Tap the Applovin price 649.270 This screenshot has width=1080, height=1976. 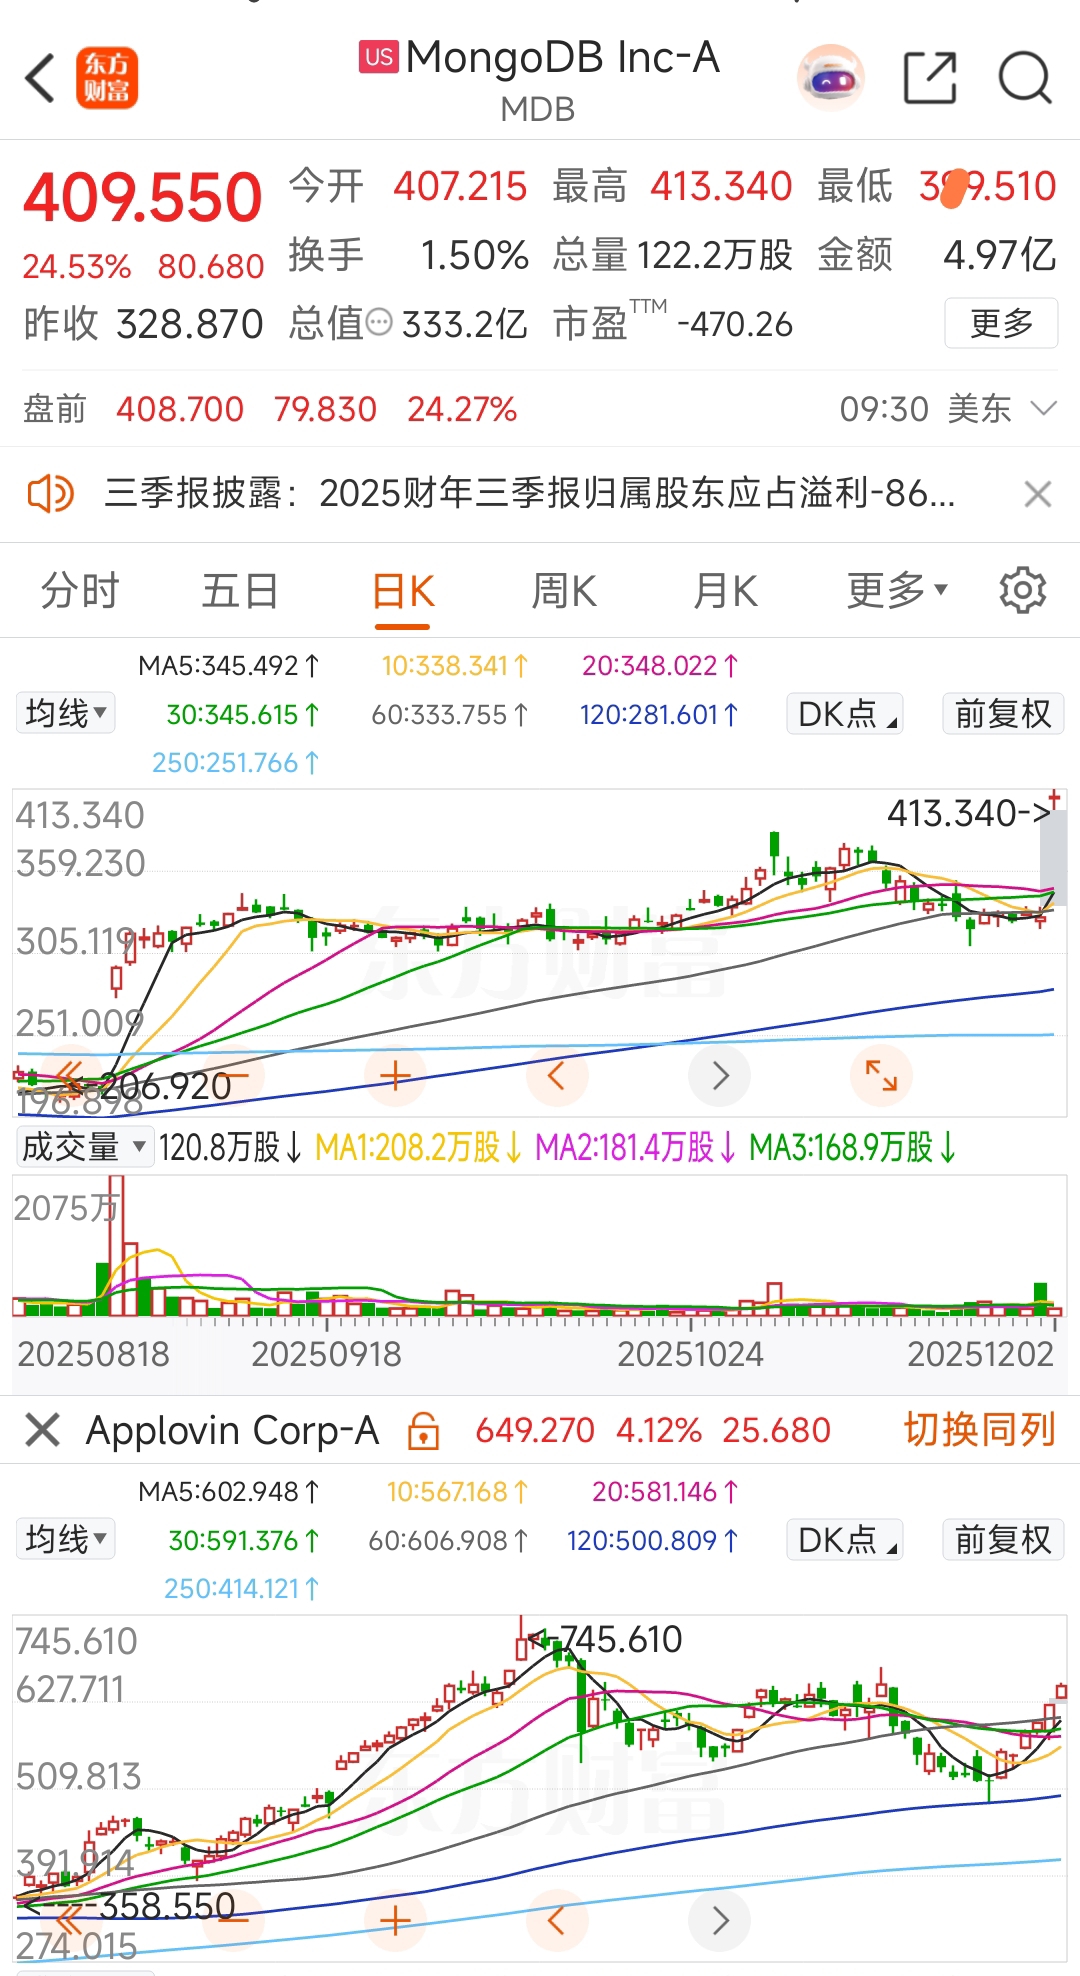click(x=535, y=1431)
